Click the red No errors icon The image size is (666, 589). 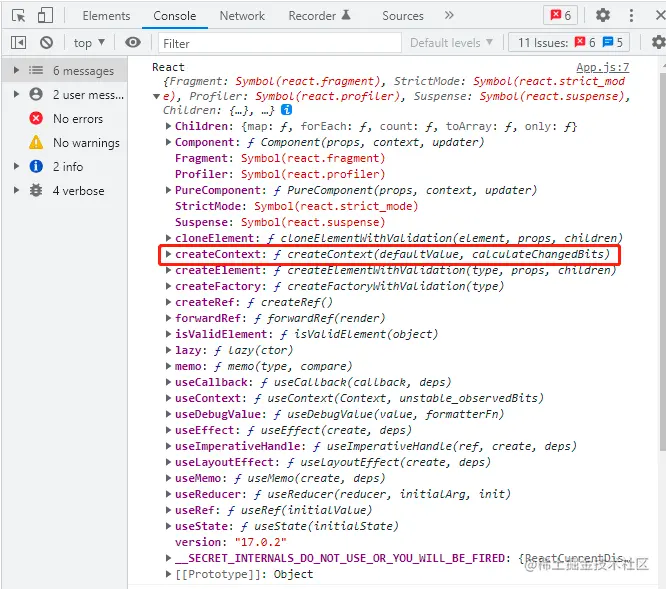[x=36, y=118]
